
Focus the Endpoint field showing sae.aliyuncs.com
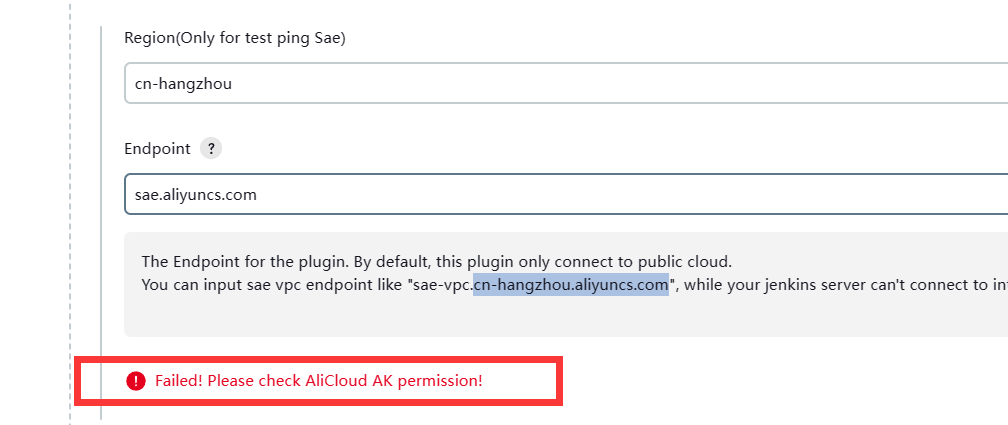pos(566,194)
